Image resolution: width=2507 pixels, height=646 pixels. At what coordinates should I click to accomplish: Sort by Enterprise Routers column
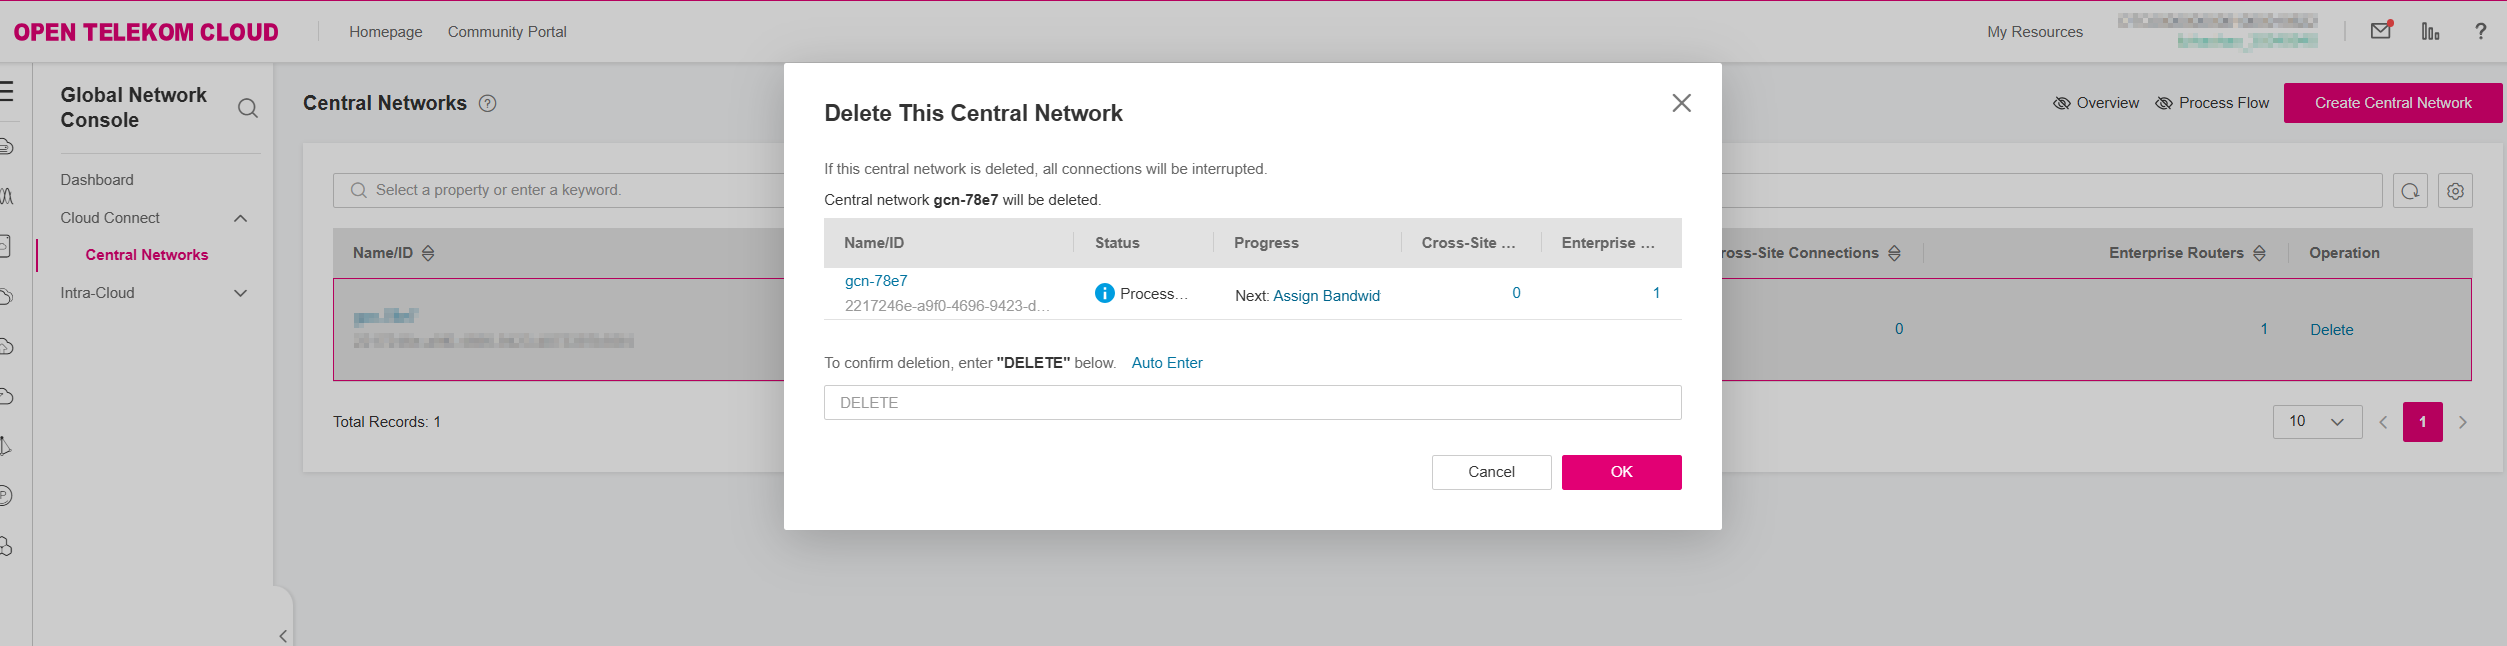point(2259,254)
